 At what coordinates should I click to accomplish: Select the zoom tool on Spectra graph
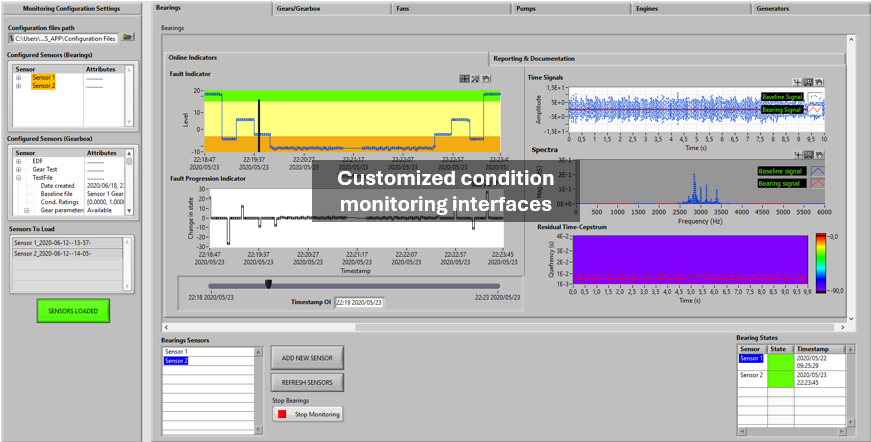808,155
